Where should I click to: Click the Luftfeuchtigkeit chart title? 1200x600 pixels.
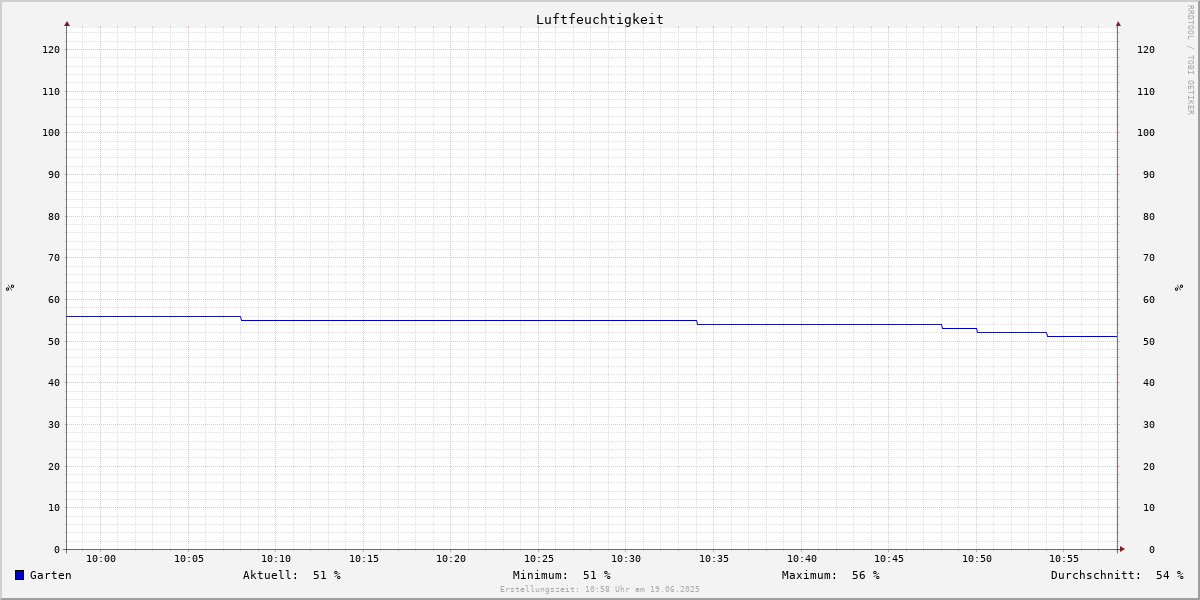599,19
